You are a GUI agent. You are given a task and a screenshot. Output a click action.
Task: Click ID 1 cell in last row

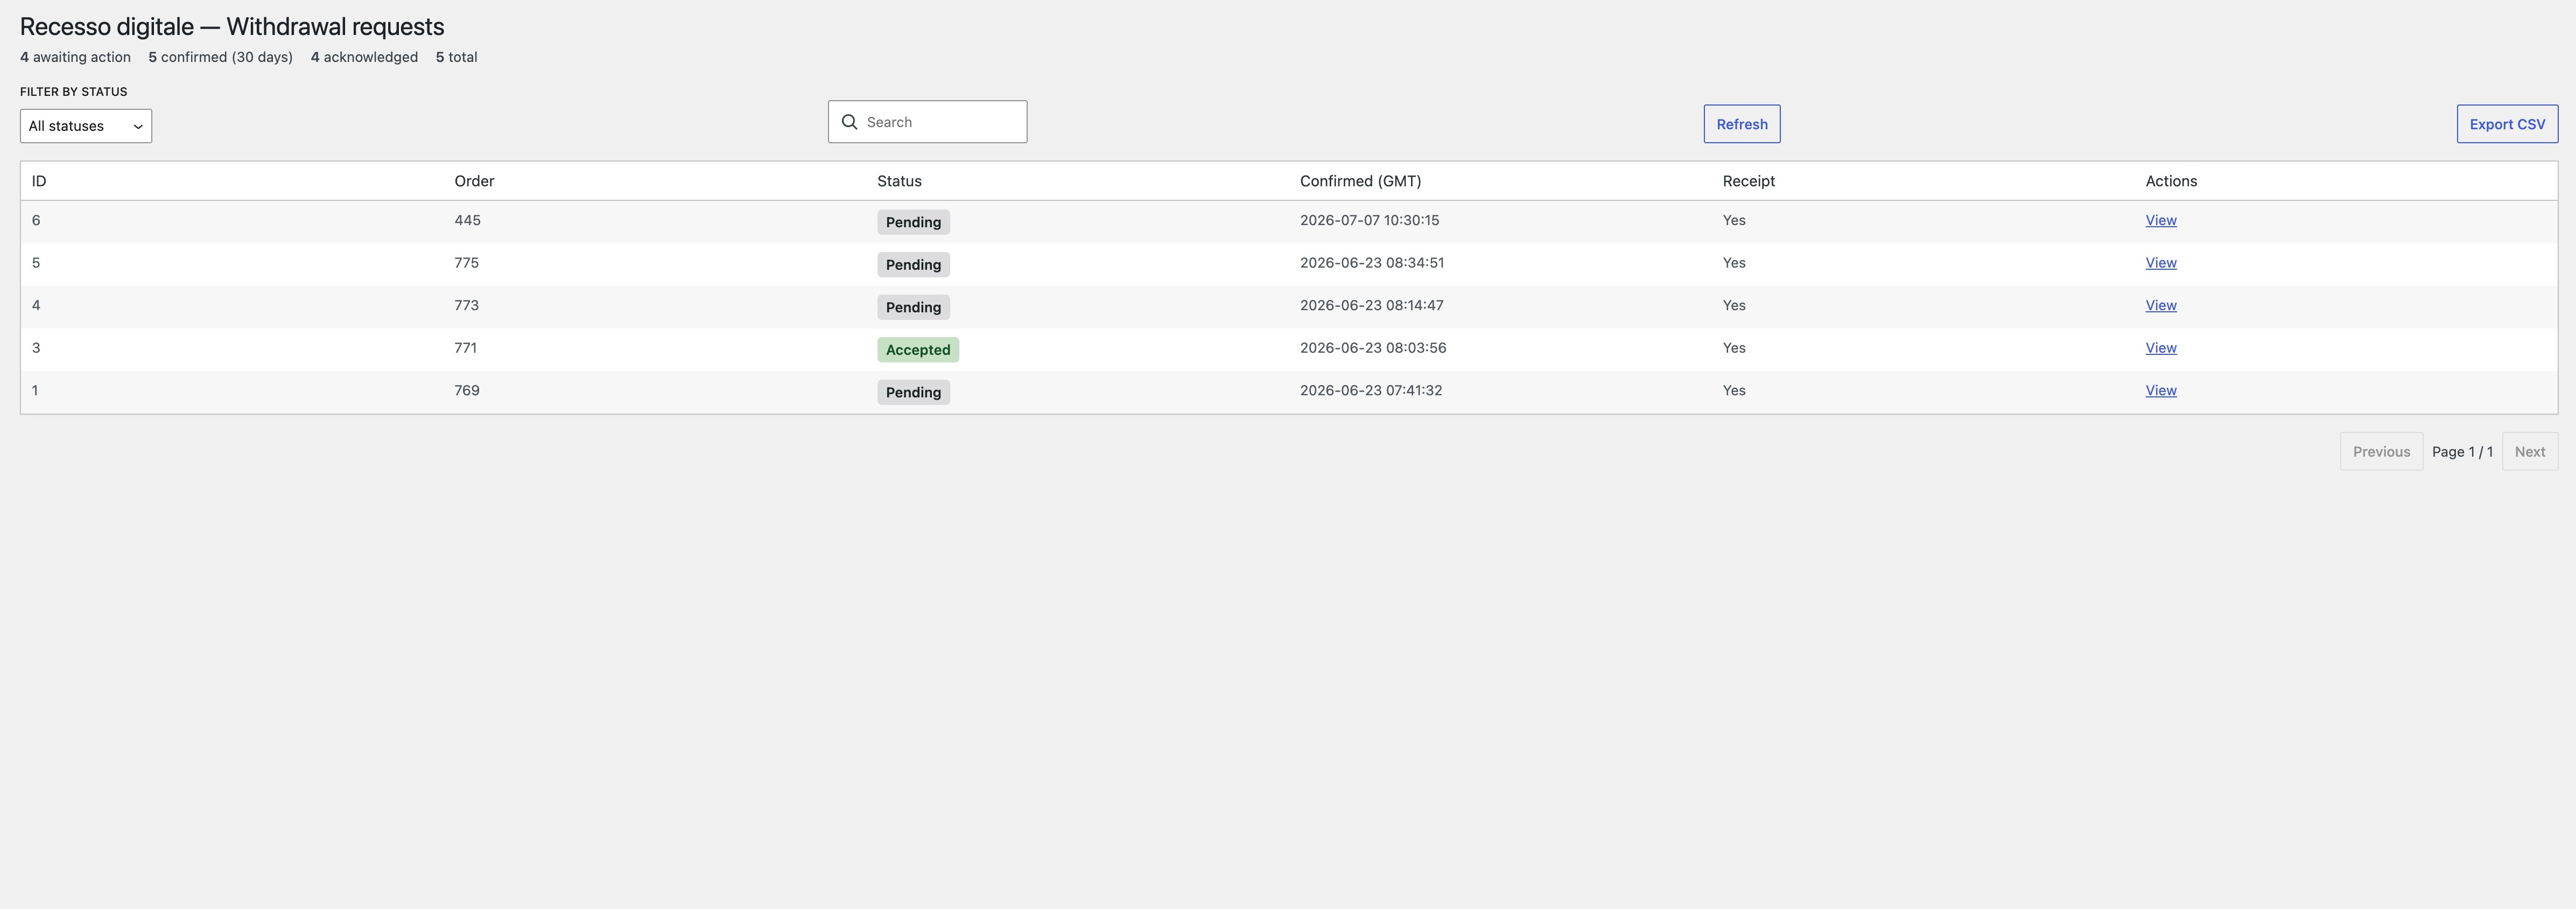tap(35, 390)
